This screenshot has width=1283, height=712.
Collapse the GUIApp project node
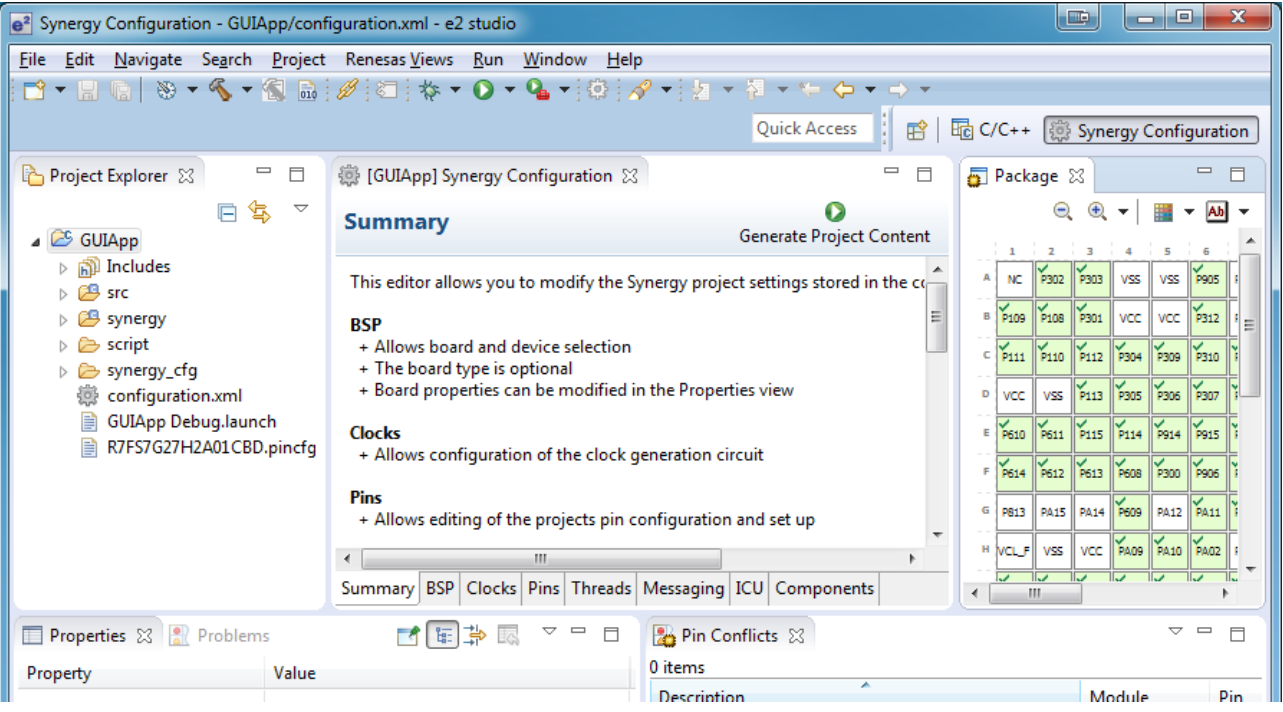click(37, 241)
